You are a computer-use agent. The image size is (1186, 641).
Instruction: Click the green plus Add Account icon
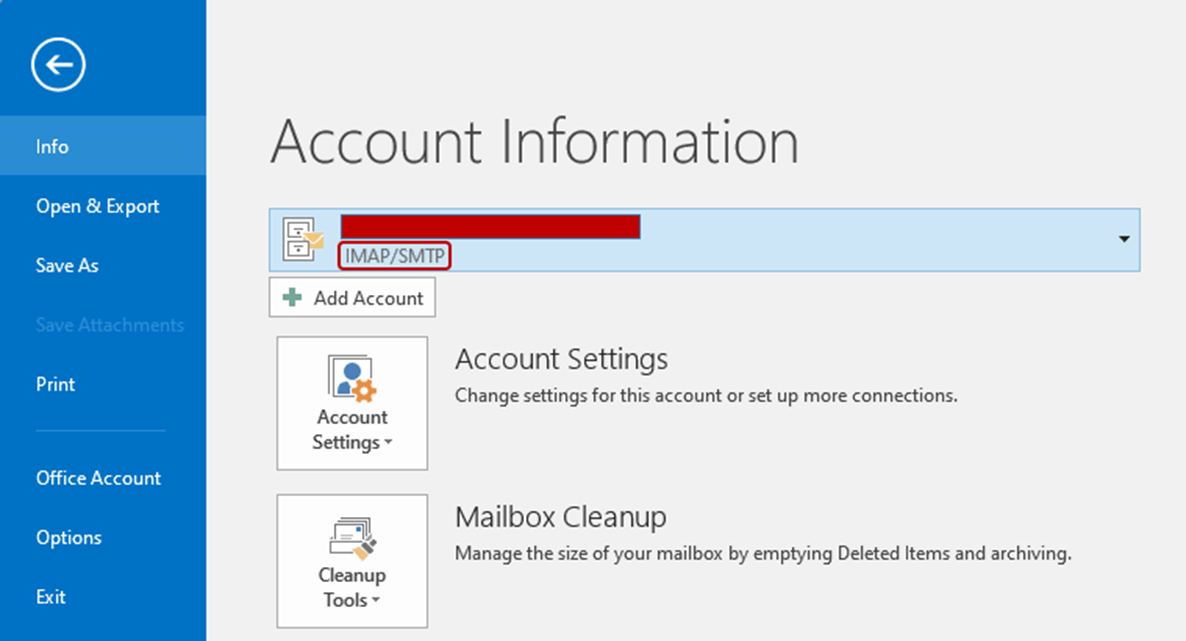[x=290, y=297]
